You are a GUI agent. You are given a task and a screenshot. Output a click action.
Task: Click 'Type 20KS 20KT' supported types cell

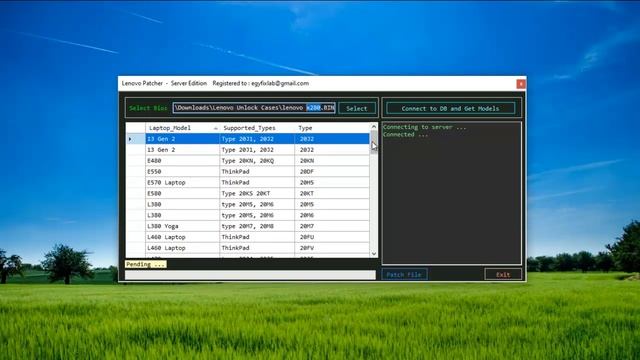pos(257,193)
